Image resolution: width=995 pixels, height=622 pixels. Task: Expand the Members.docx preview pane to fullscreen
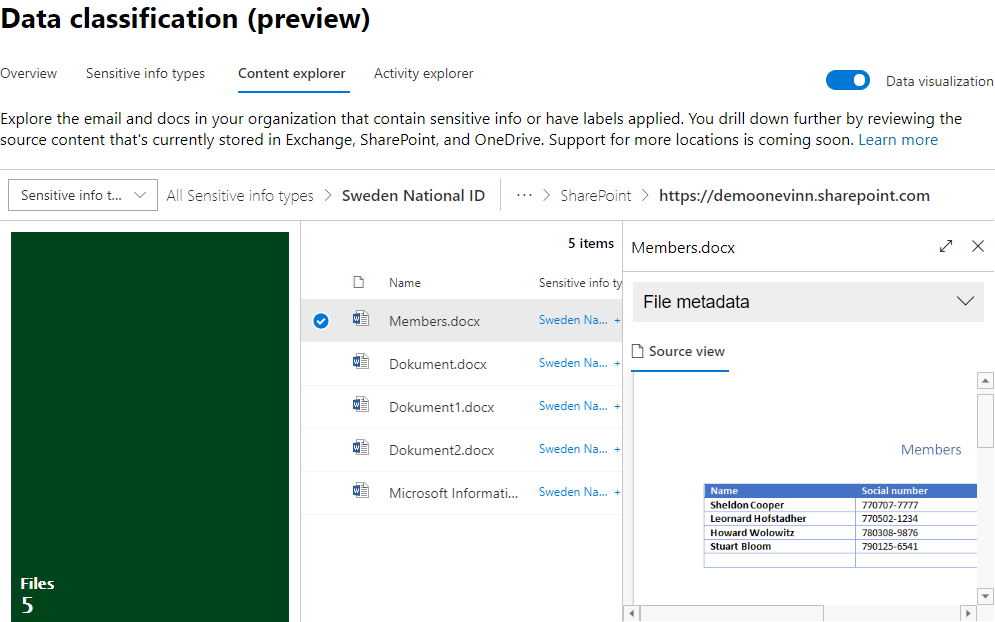tap(946, 247)
